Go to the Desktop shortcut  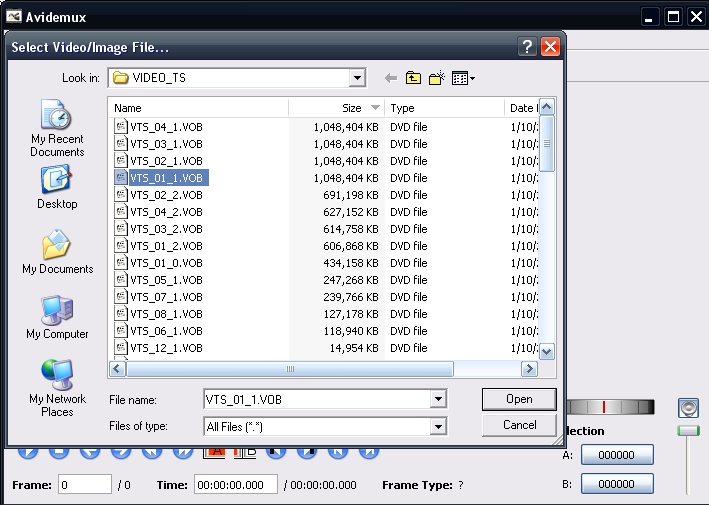coord(57,187)
